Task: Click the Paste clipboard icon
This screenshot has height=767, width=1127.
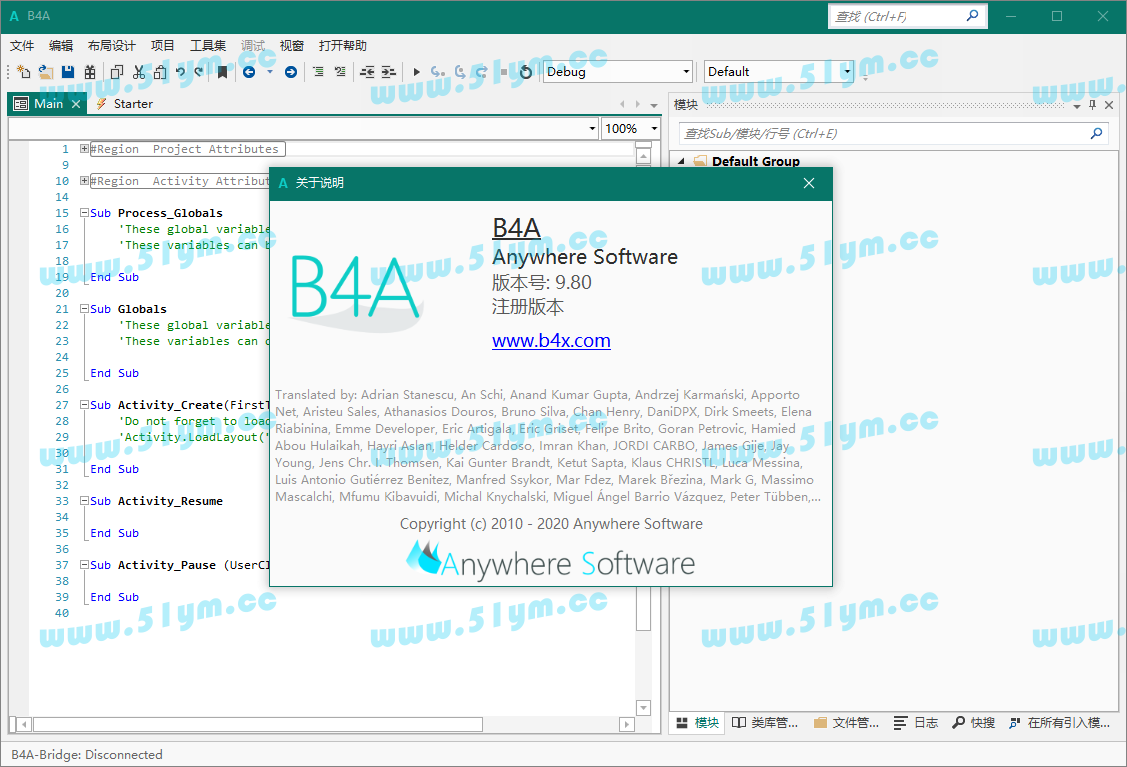Action: (x=160, y=71)
